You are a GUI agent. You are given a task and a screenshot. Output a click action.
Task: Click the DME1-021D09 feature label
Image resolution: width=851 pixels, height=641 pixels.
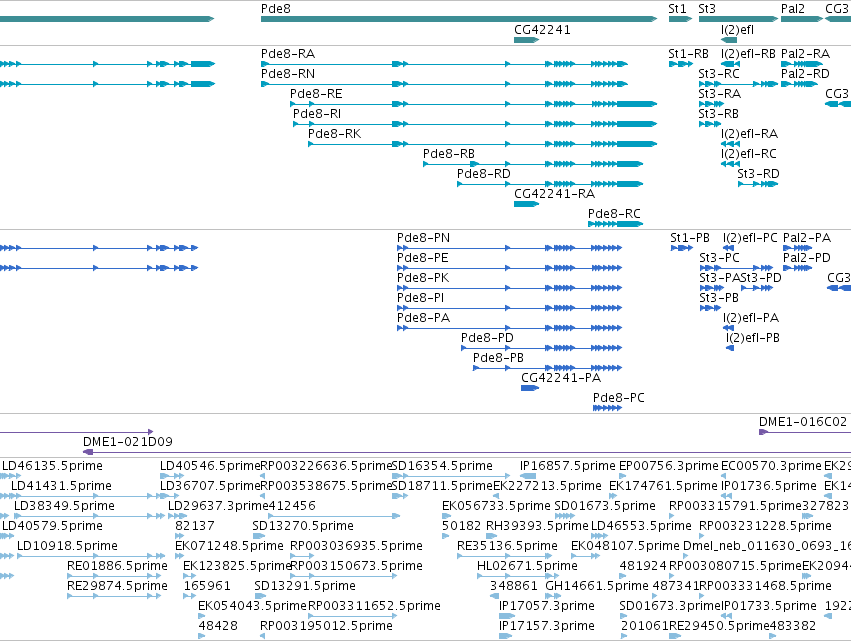(128, 442)
